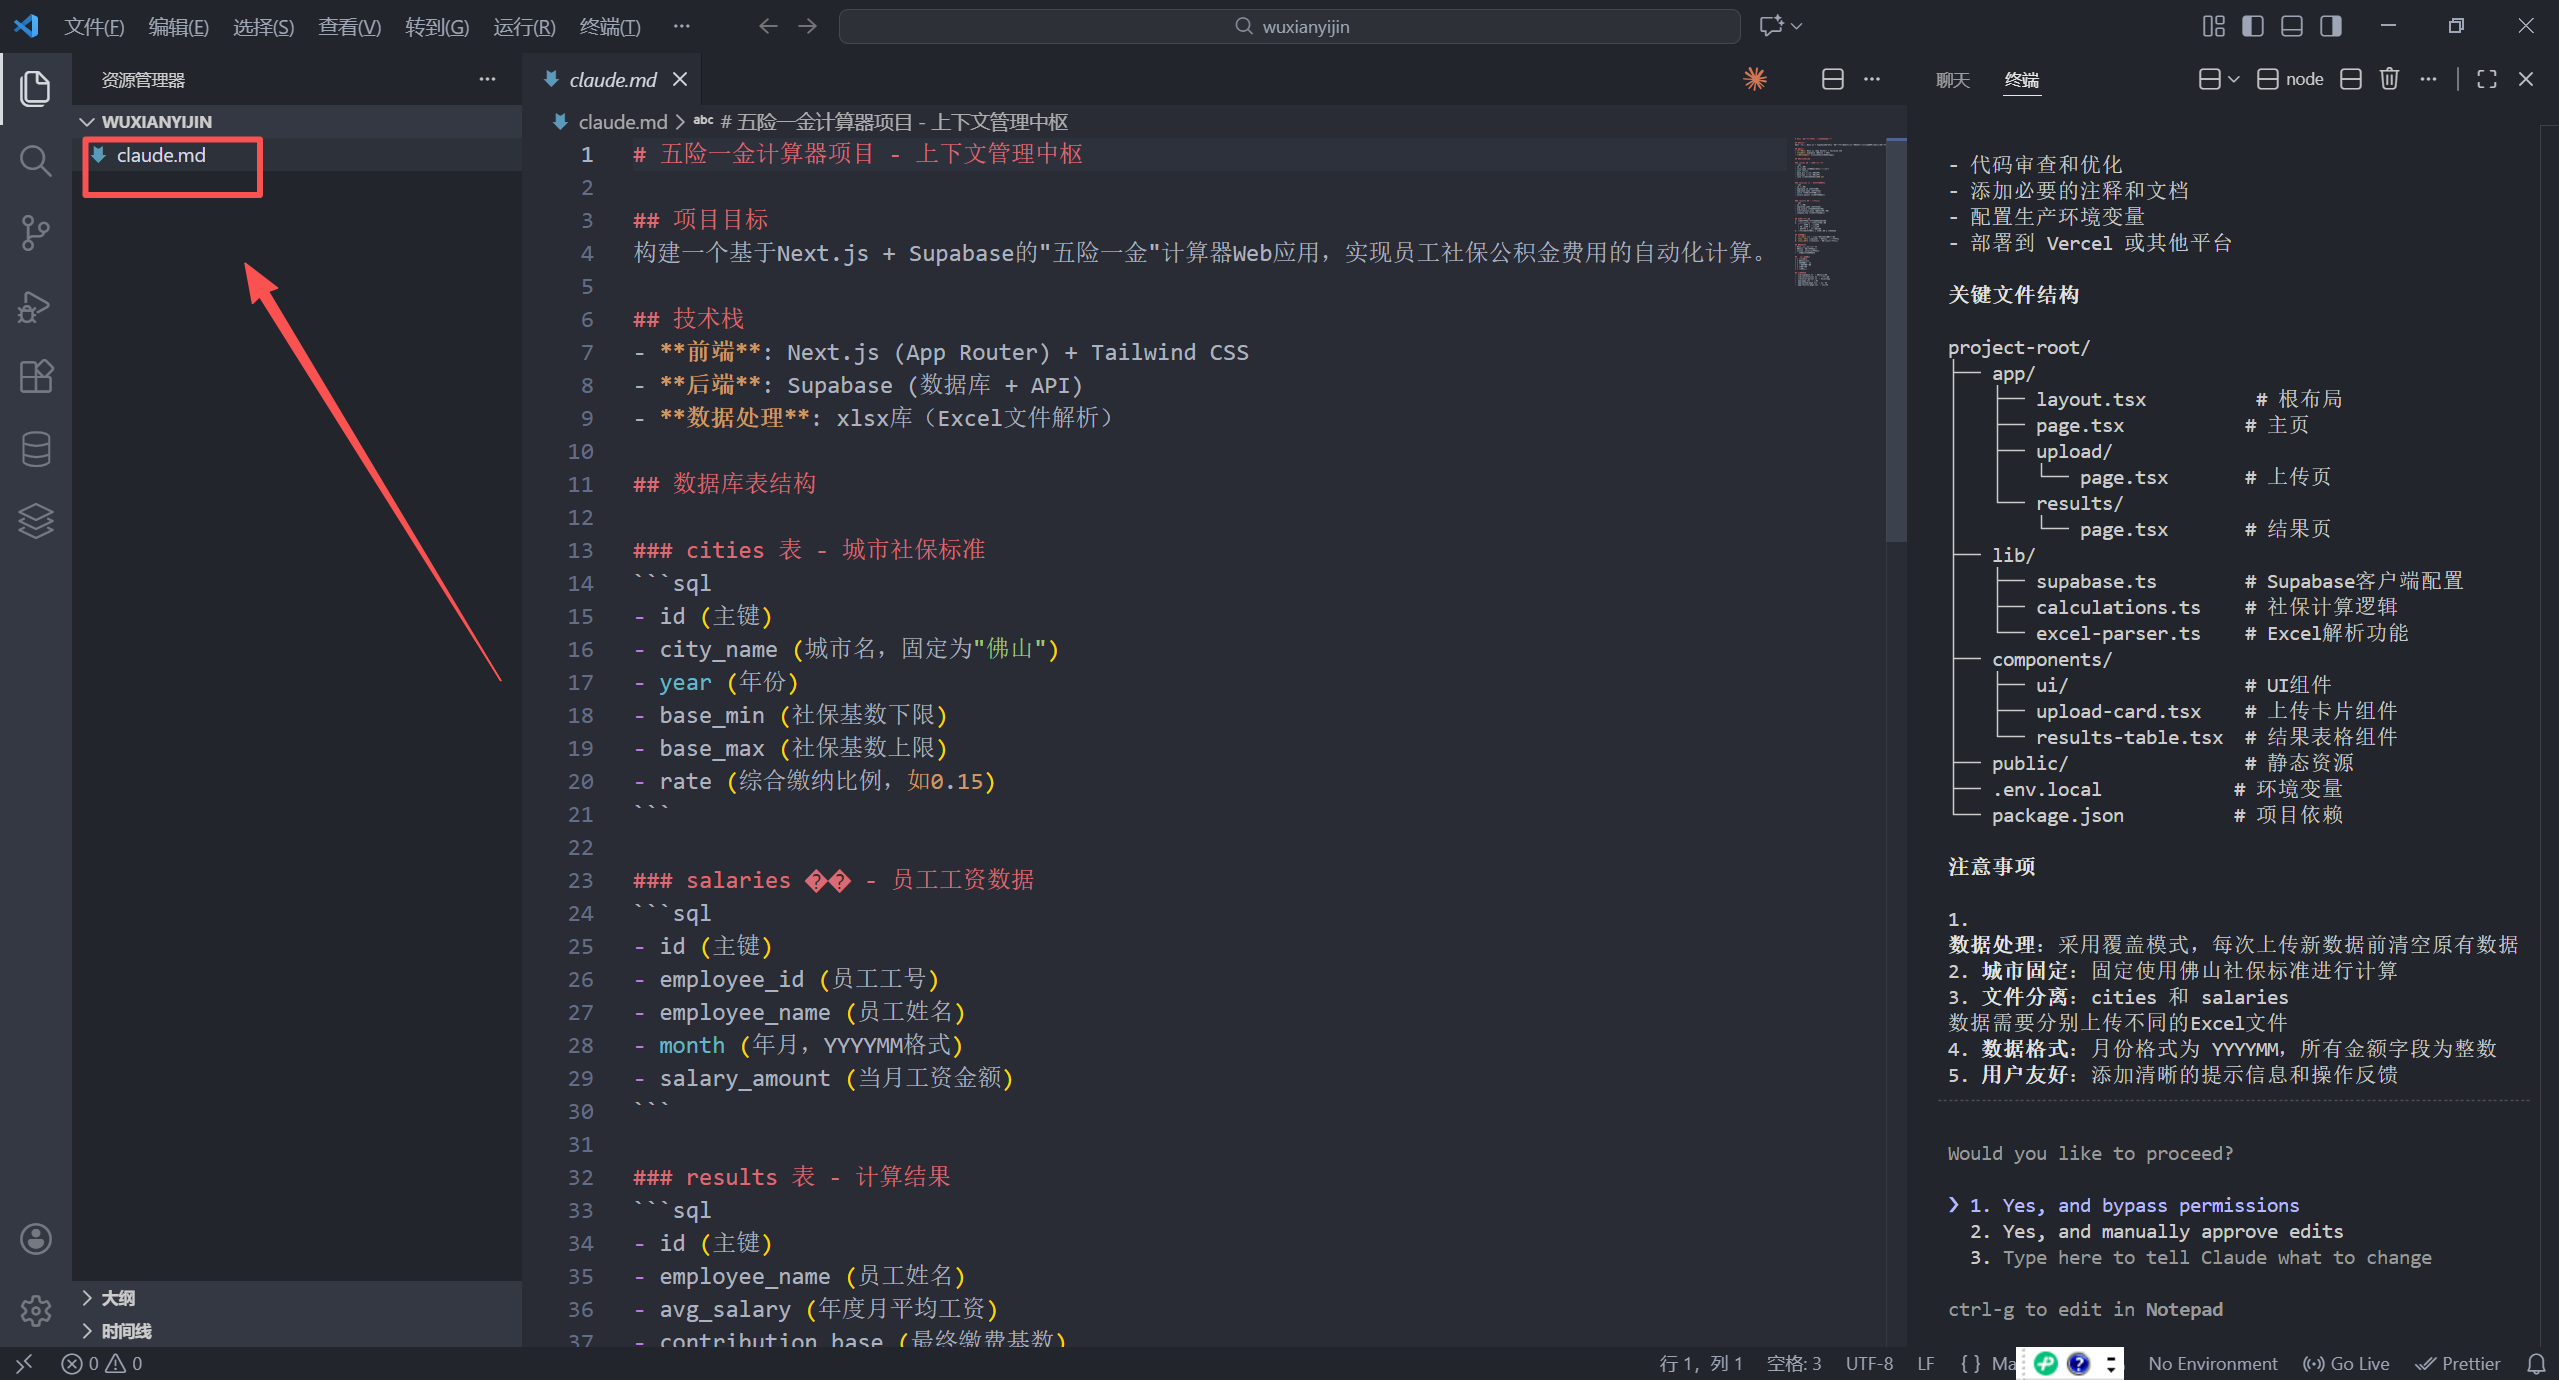Click the errors and warnings counter
The height and width of the screenshot is (1380, 2559).
tap(102, 1363)
